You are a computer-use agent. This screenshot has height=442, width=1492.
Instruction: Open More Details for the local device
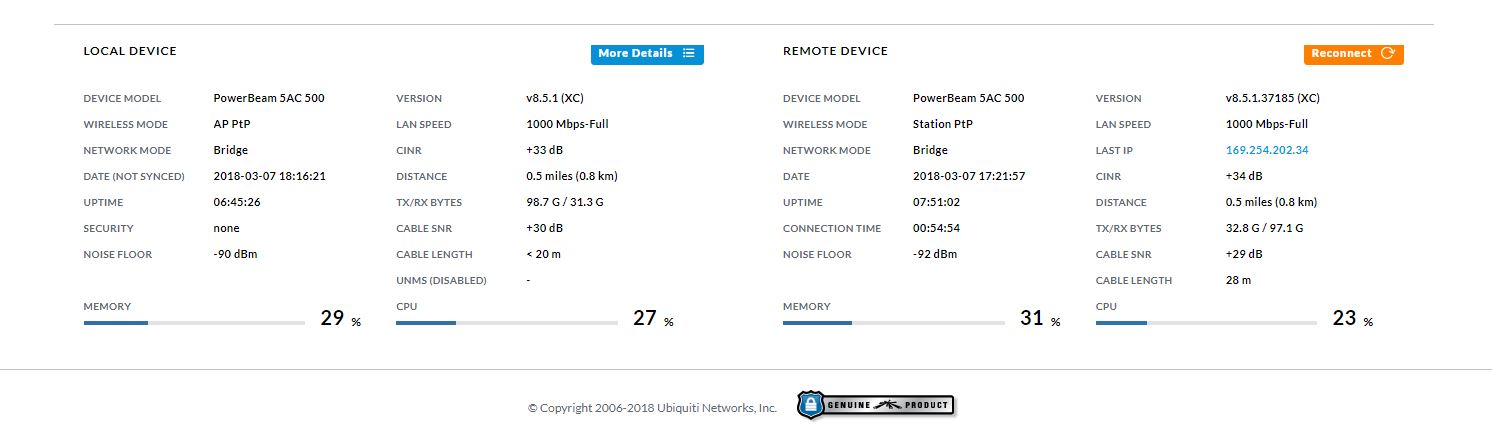[636, 54]
